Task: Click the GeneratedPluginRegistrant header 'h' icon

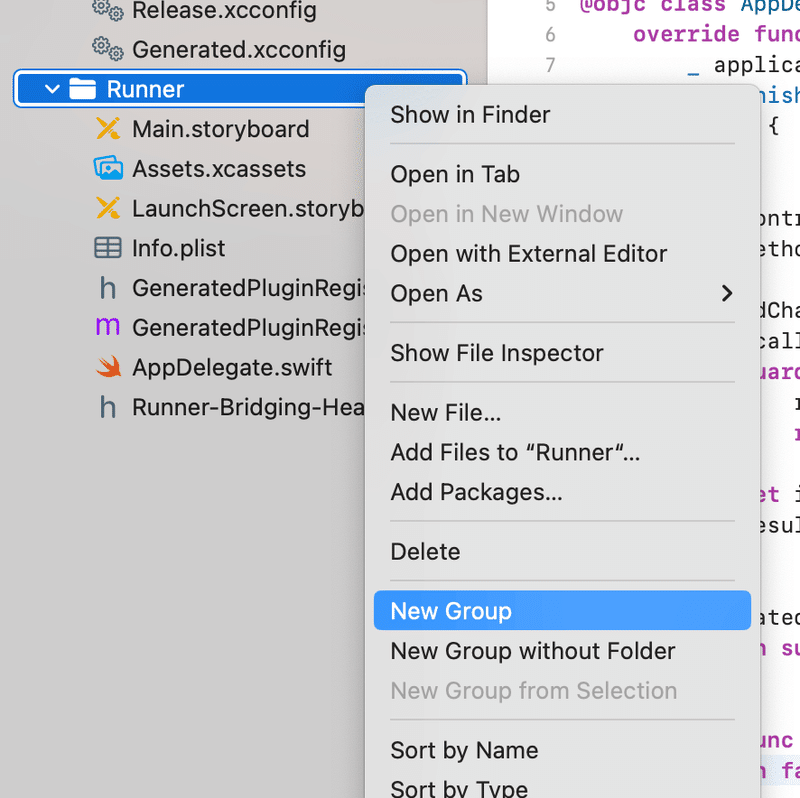Action: [108, 288]
